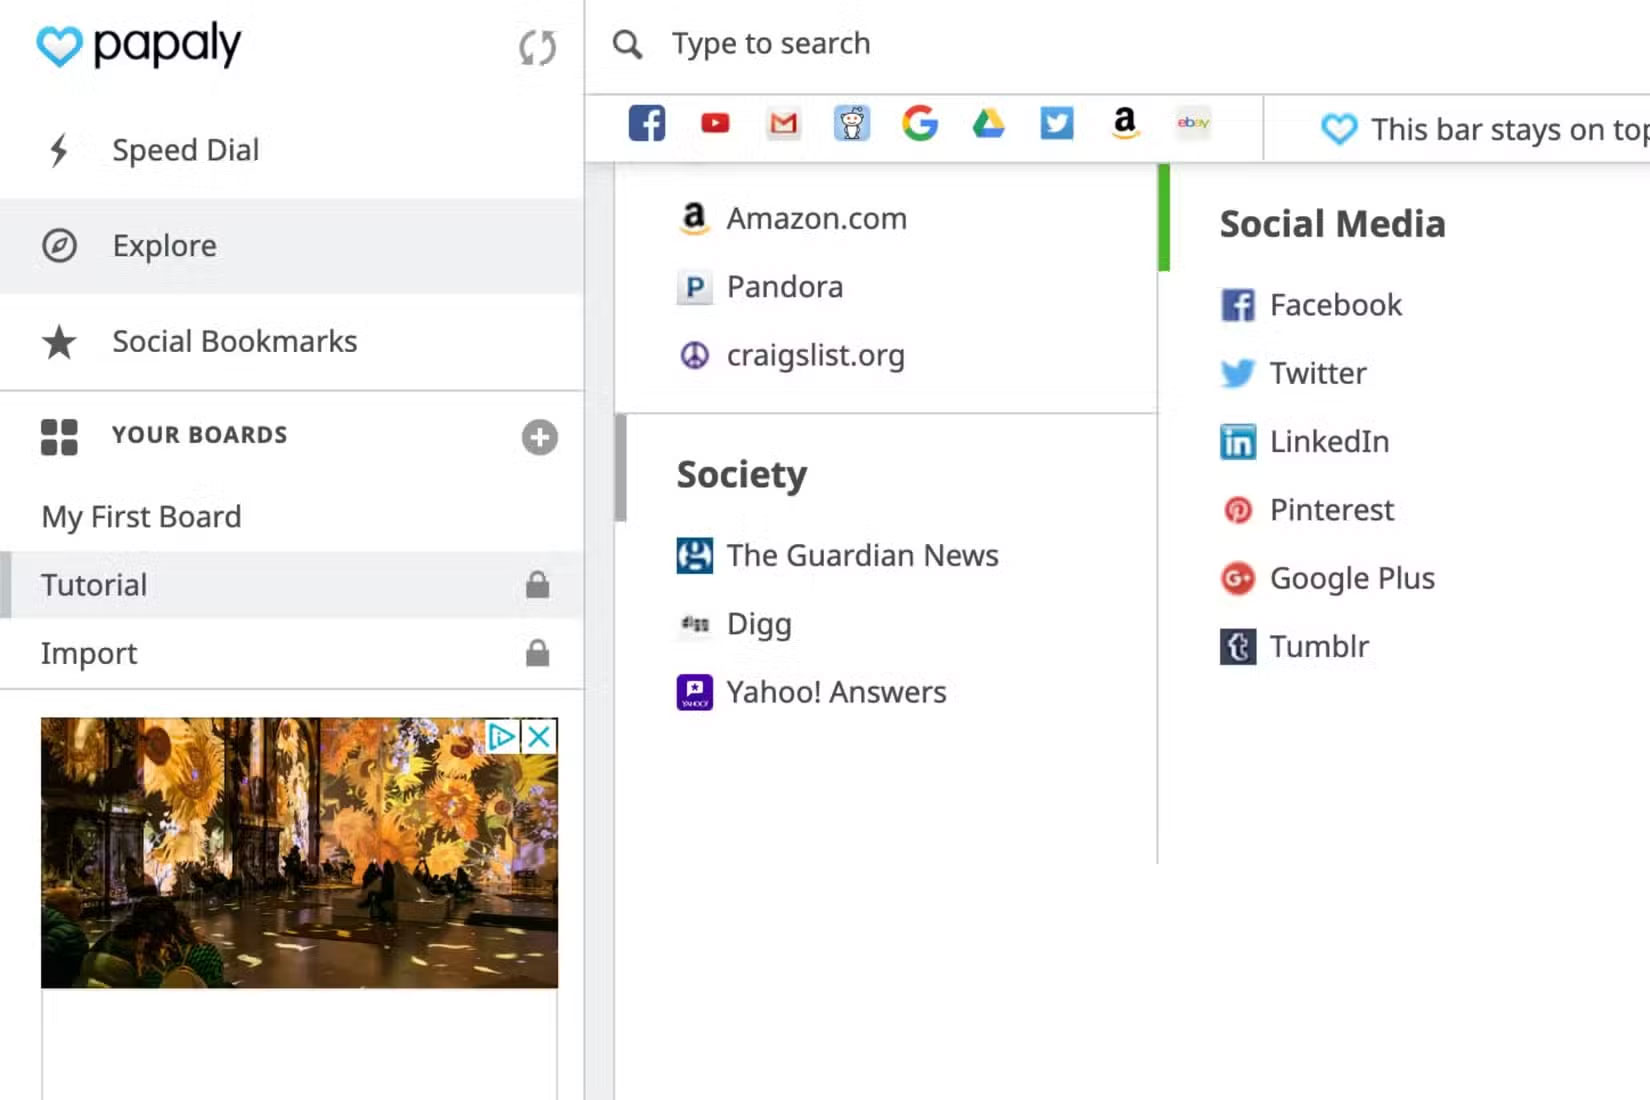1650x1100 pixels.
Task: Open the YouTube shortcut icon
Action: (714, 123)
